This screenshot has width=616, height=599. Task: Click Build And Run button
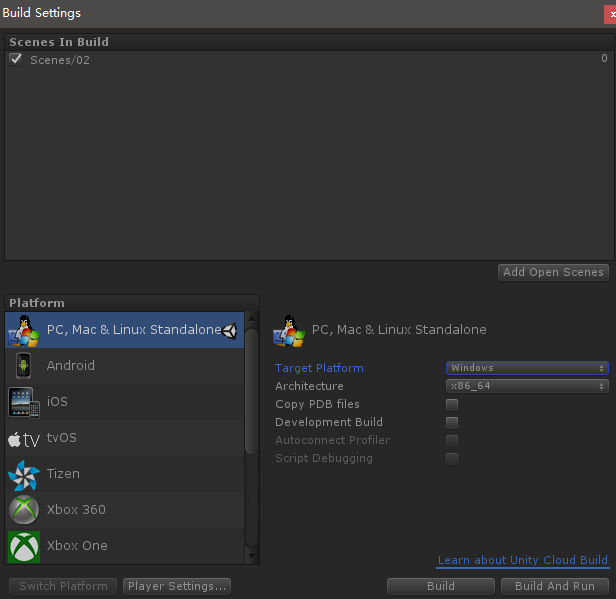coord(555,586)
